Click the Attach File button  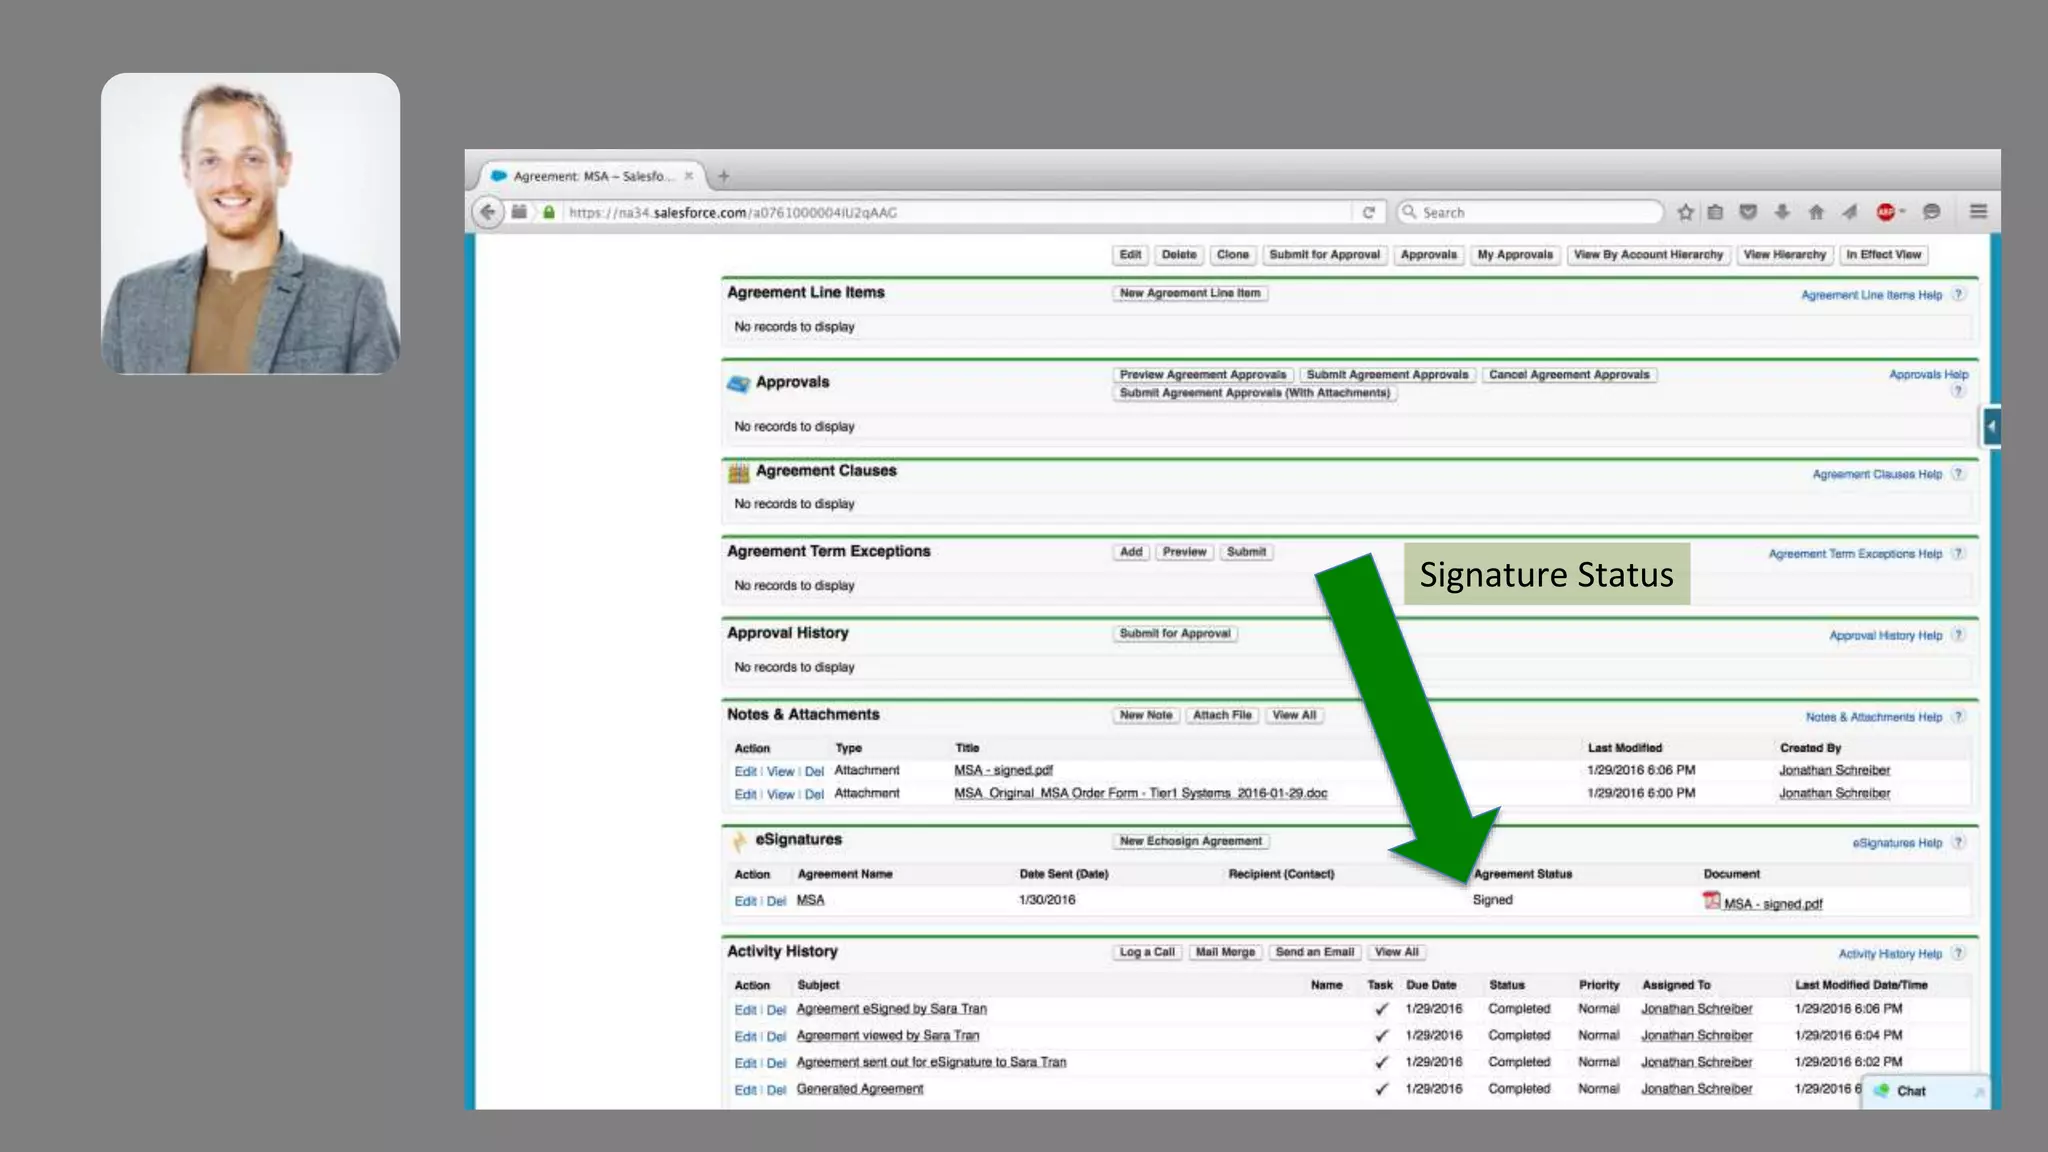[x=1222, y=715]
